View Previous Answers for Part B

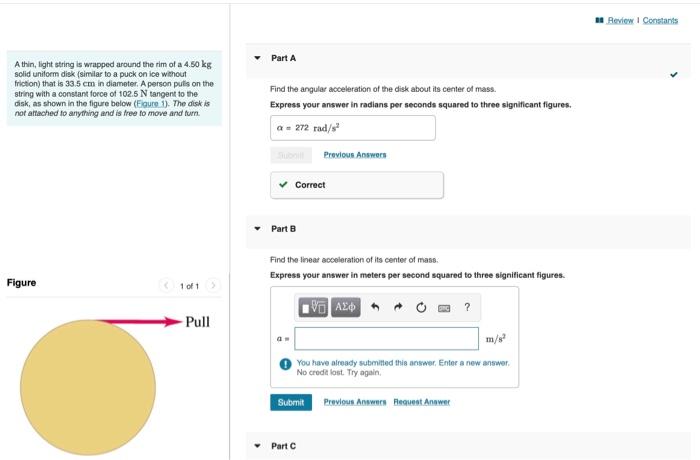355,402
